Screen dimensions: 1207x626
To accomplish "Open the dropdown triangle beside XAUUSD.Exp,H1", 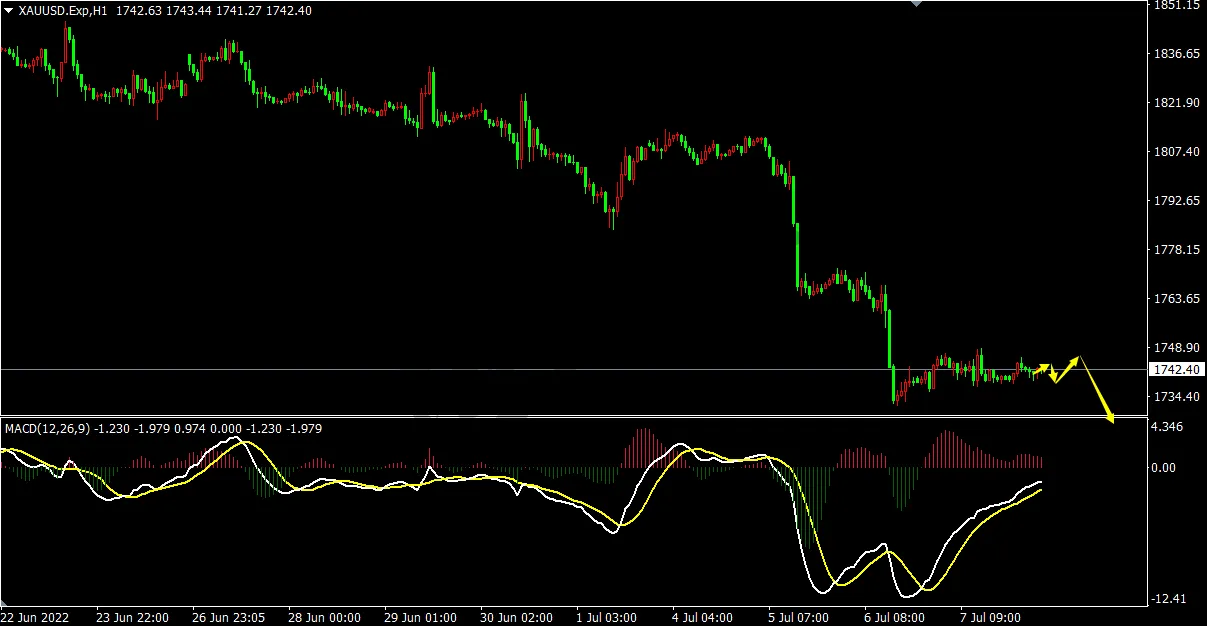I will pyautogui.click(x=9, y=10).
